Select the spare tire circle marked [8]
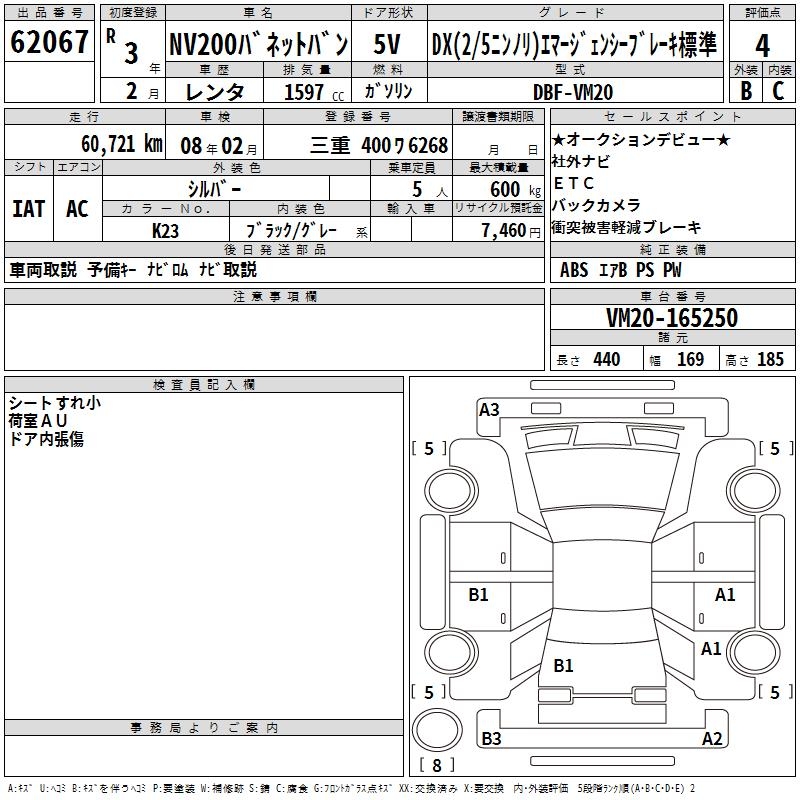Viewport: 800px width, 800px height. (x=437, y=731)
